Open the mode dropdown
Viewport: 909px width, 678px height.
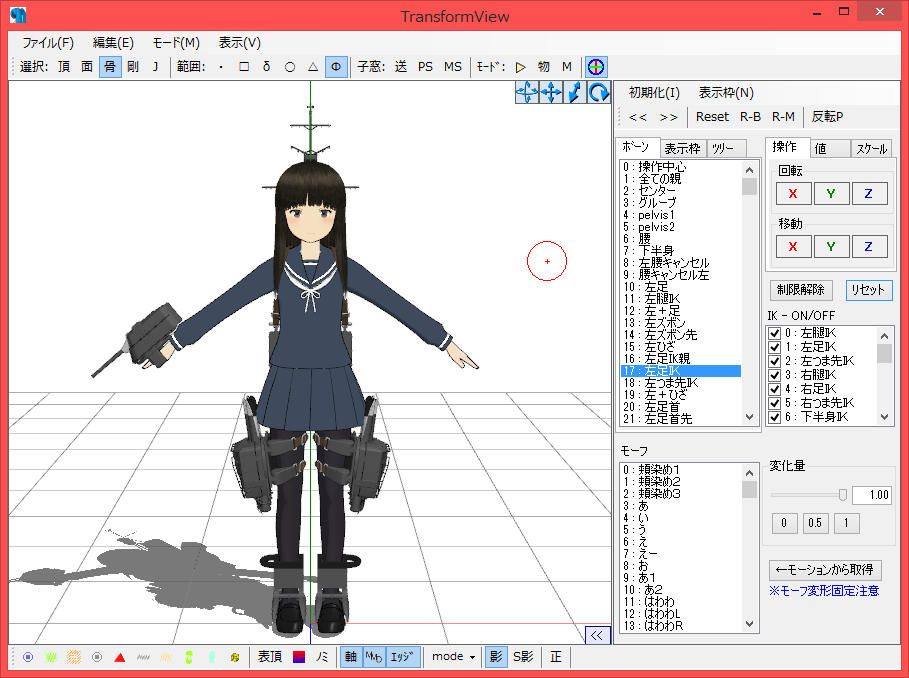coord(453,657)
